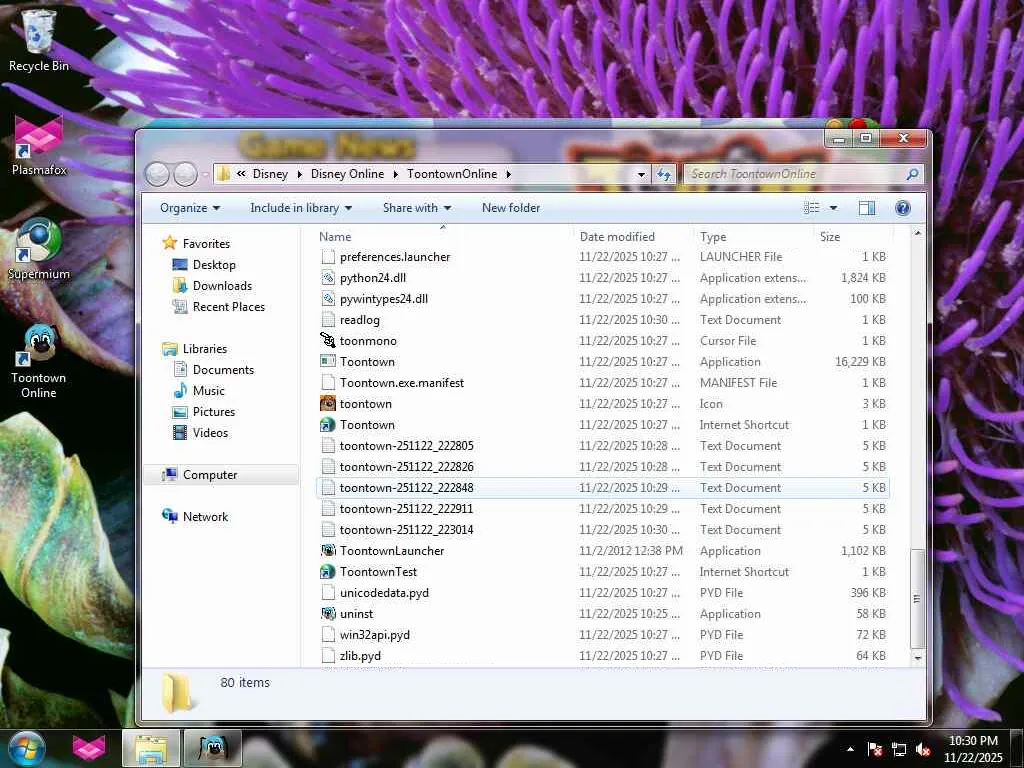Select the ToontownTest internet shortcut icon

pyautogui.click(x=328, y=571)
